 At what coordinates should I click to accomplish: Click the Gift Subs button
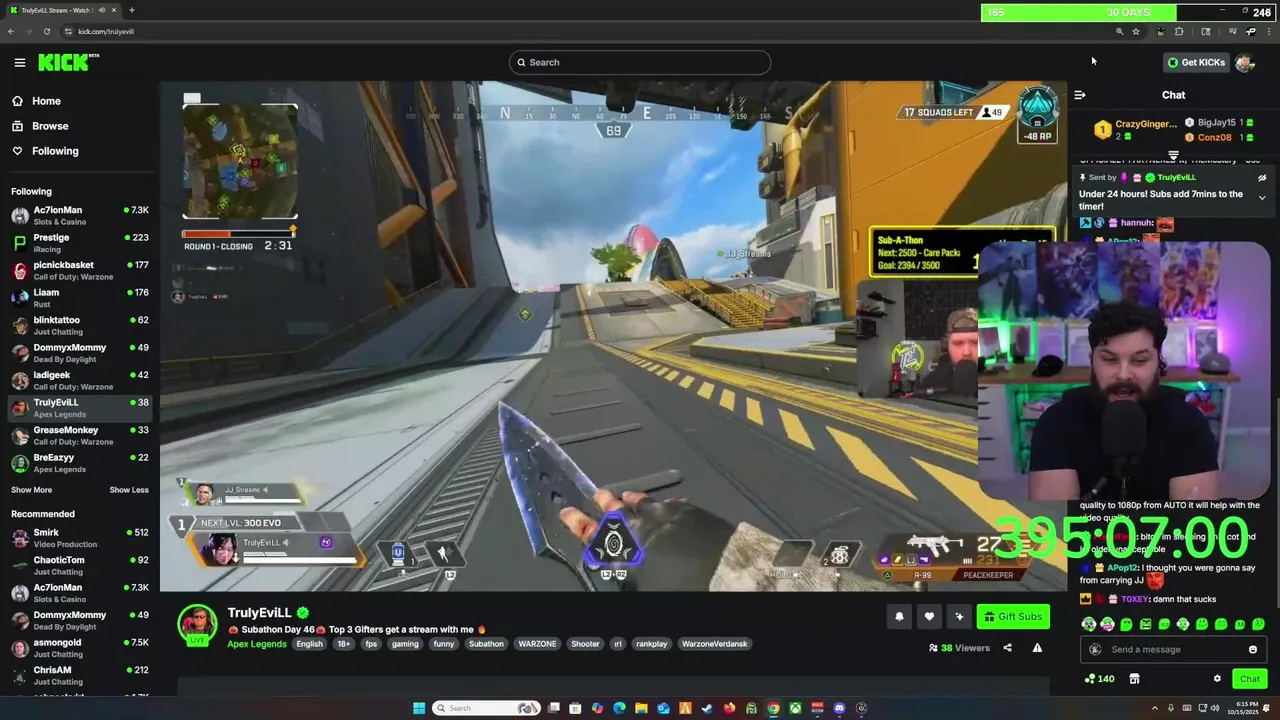click(1013, 617)
